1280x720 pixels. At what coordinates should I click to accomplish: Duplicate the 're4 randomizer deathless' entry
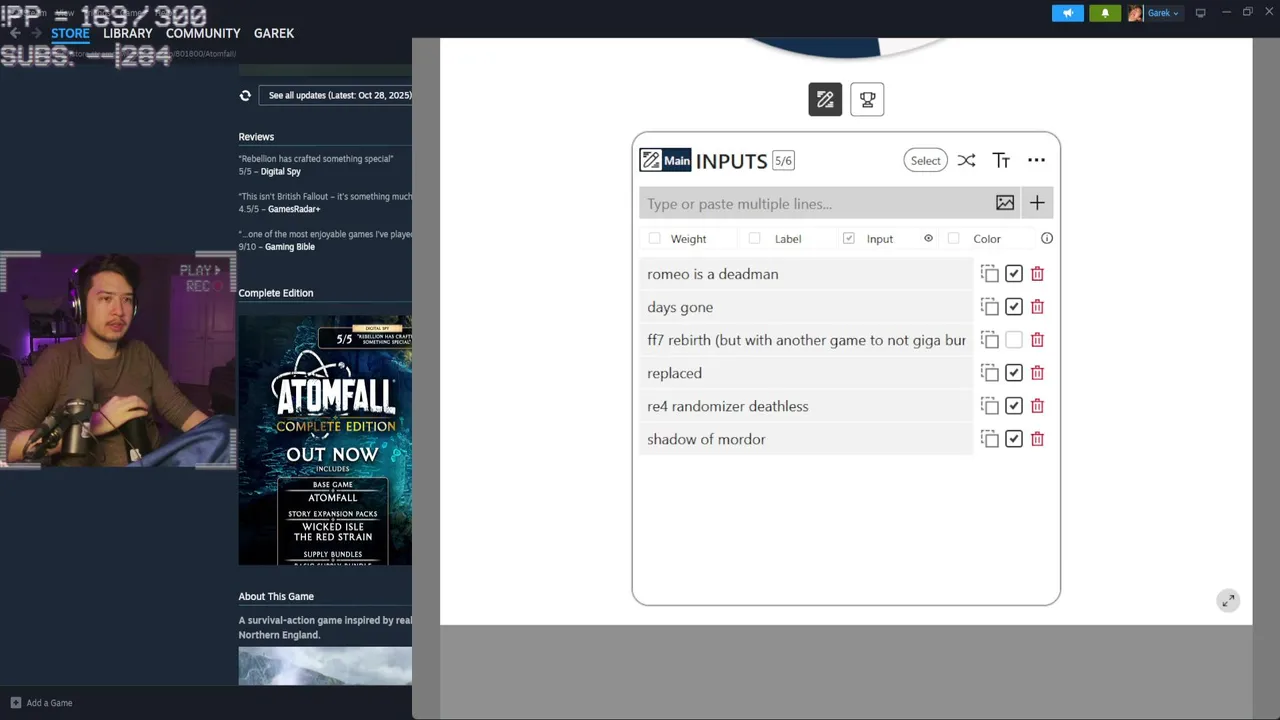990,405
